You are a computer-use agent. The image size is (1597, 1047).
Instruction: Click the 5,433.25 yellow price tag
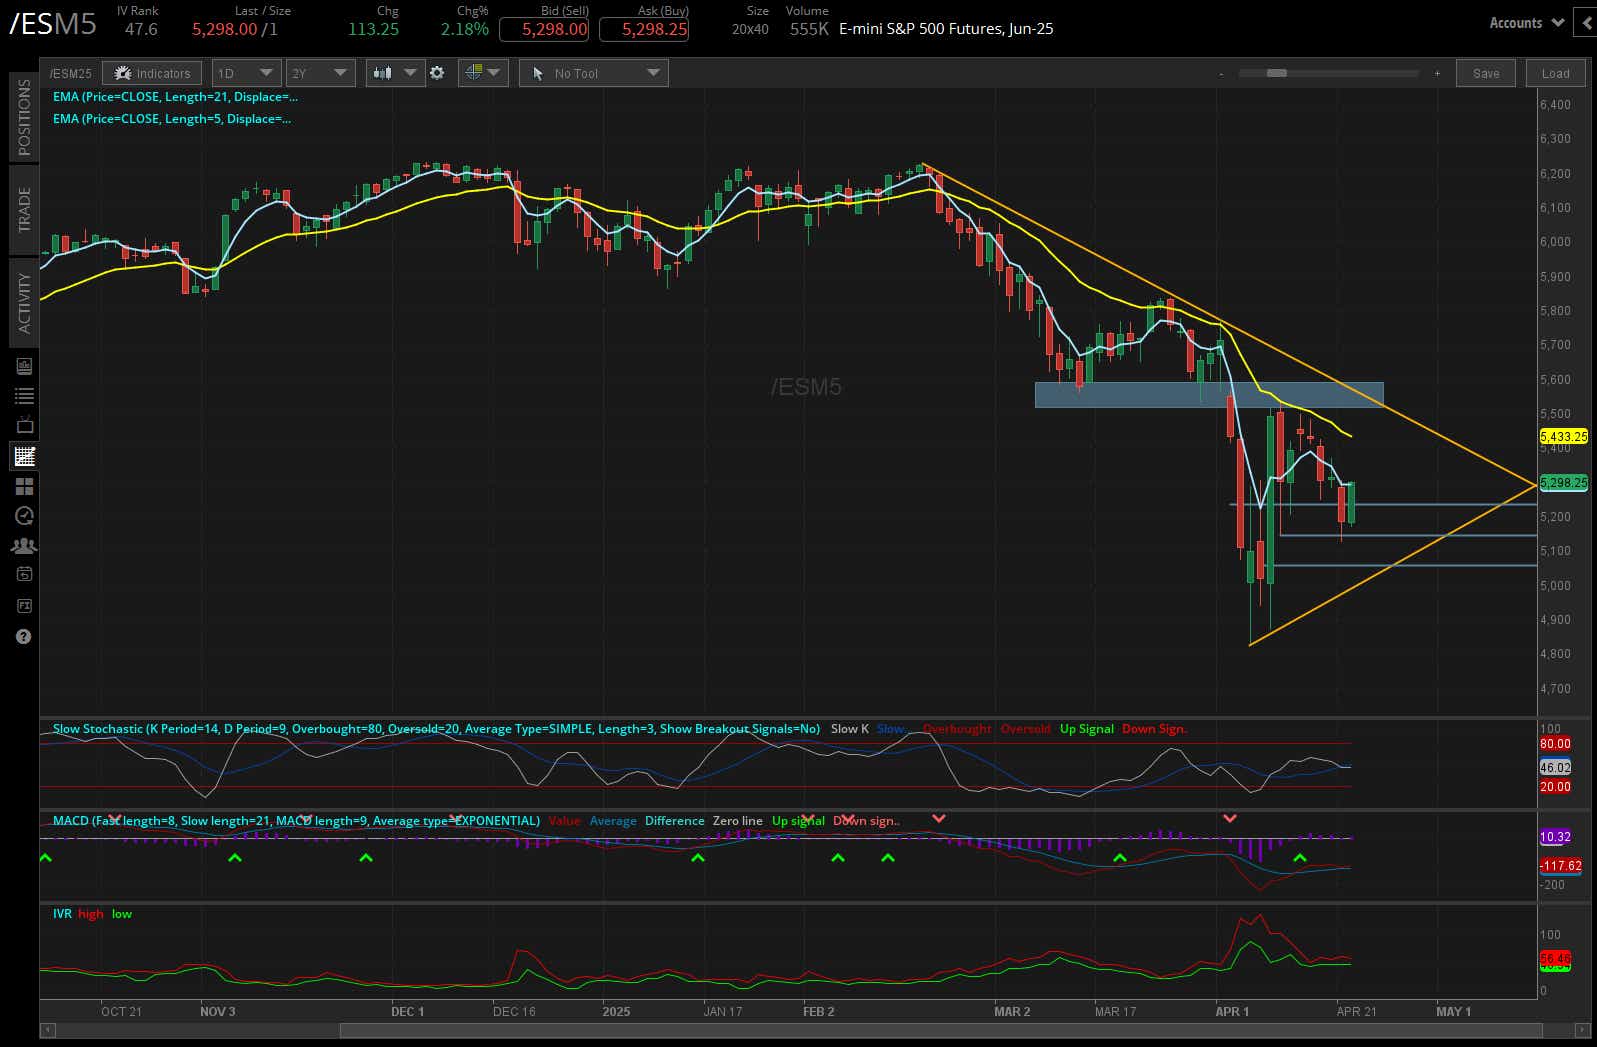[1563, 437]
